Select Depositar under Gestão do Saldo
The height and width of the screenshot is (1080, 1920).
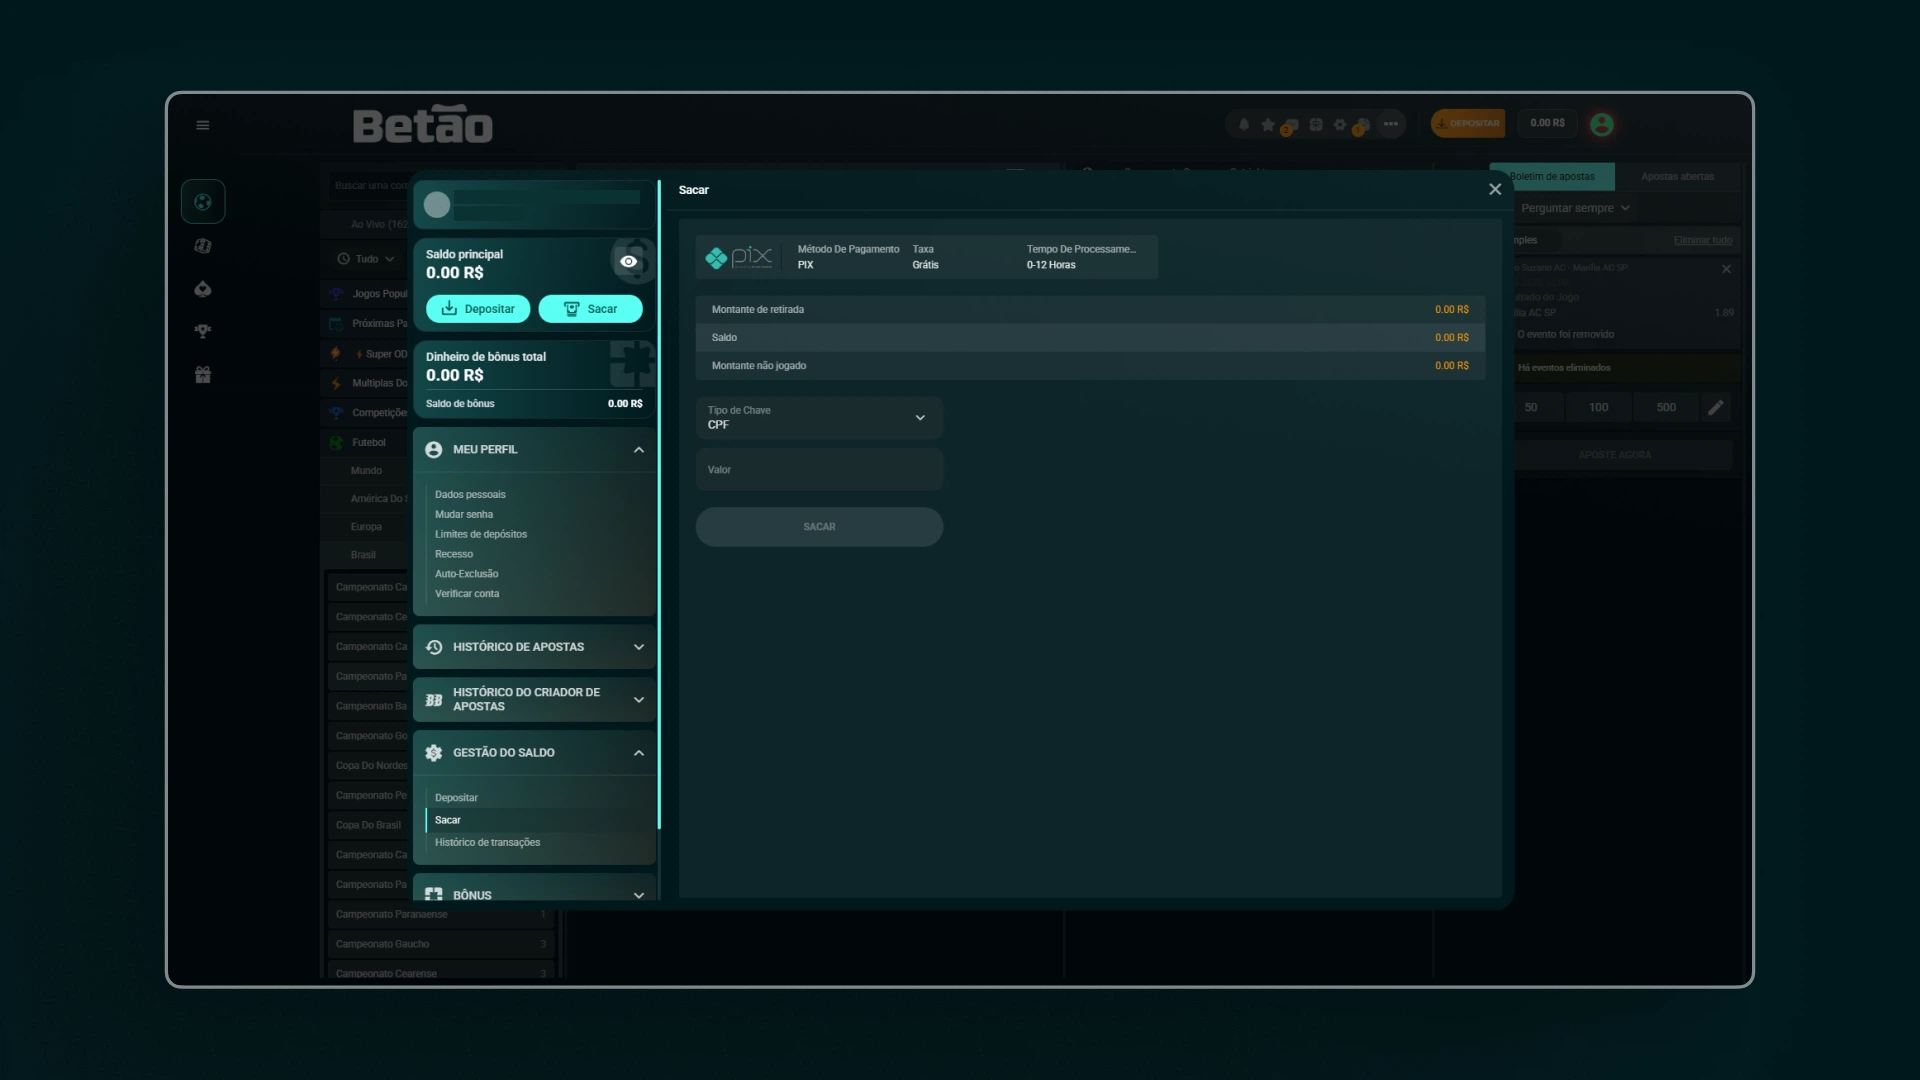pos(456,798)
